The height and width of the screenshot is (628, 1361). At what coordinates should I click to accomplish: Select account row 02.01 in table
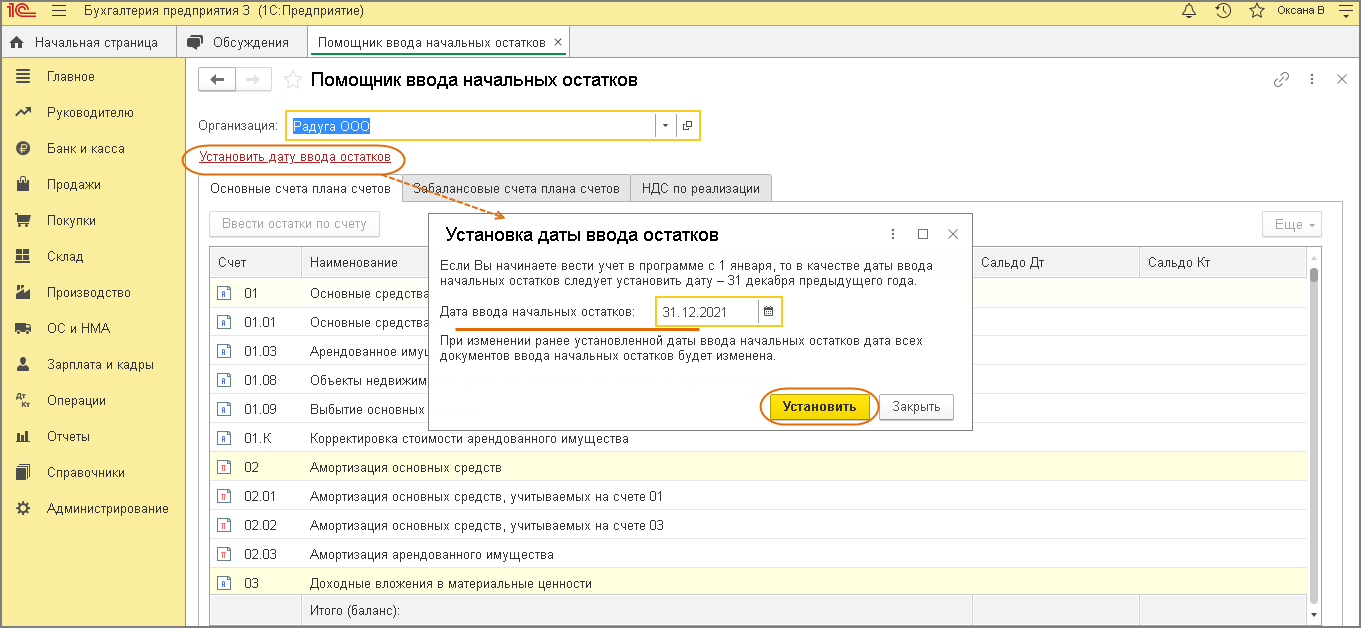[260, 497]
